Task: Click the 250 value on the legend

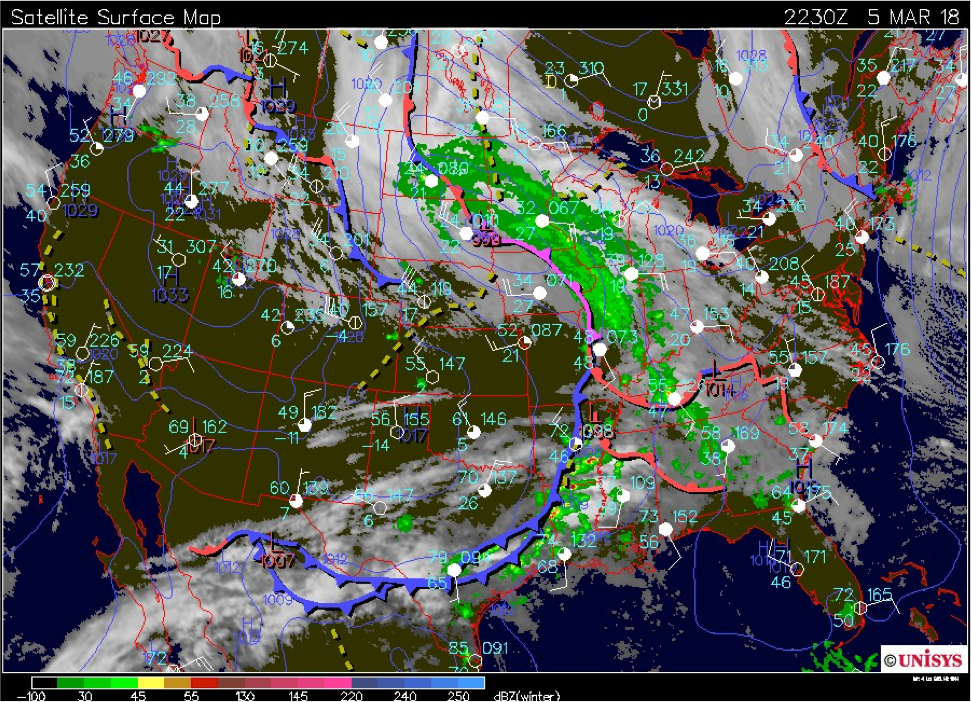Action: (458, 696)
